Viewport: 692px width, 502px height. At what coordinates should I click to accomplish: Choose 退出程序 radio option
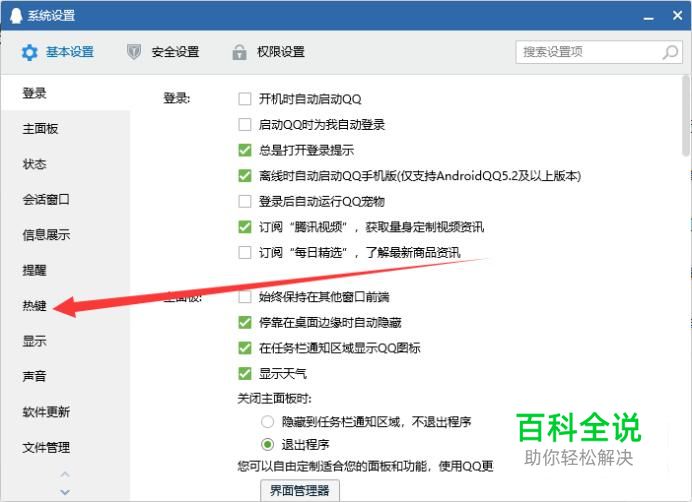click(267, 444)
